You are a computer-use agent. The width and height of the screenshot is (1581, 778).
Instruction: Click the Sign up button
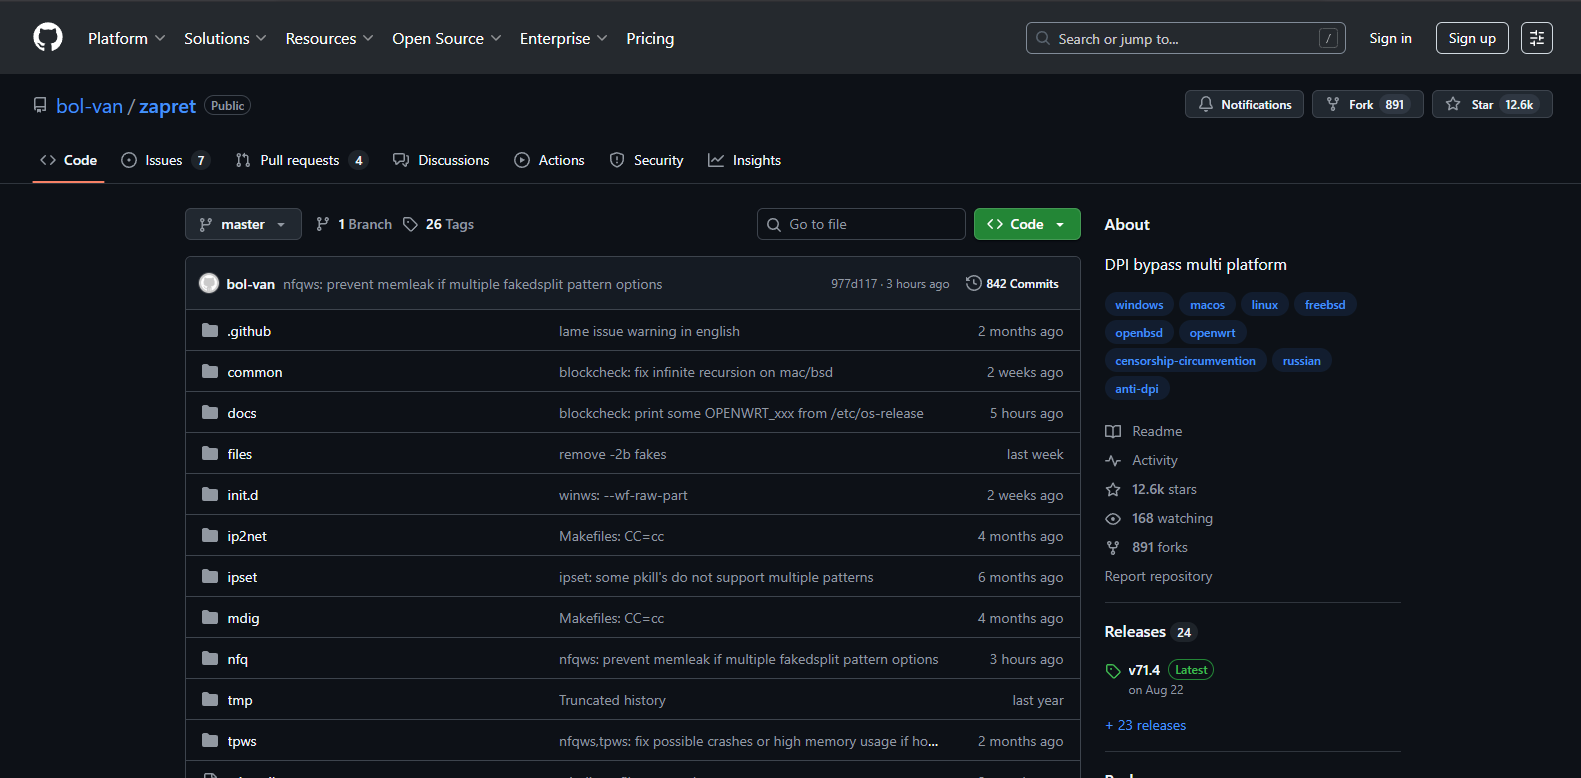click(1471, 39)
